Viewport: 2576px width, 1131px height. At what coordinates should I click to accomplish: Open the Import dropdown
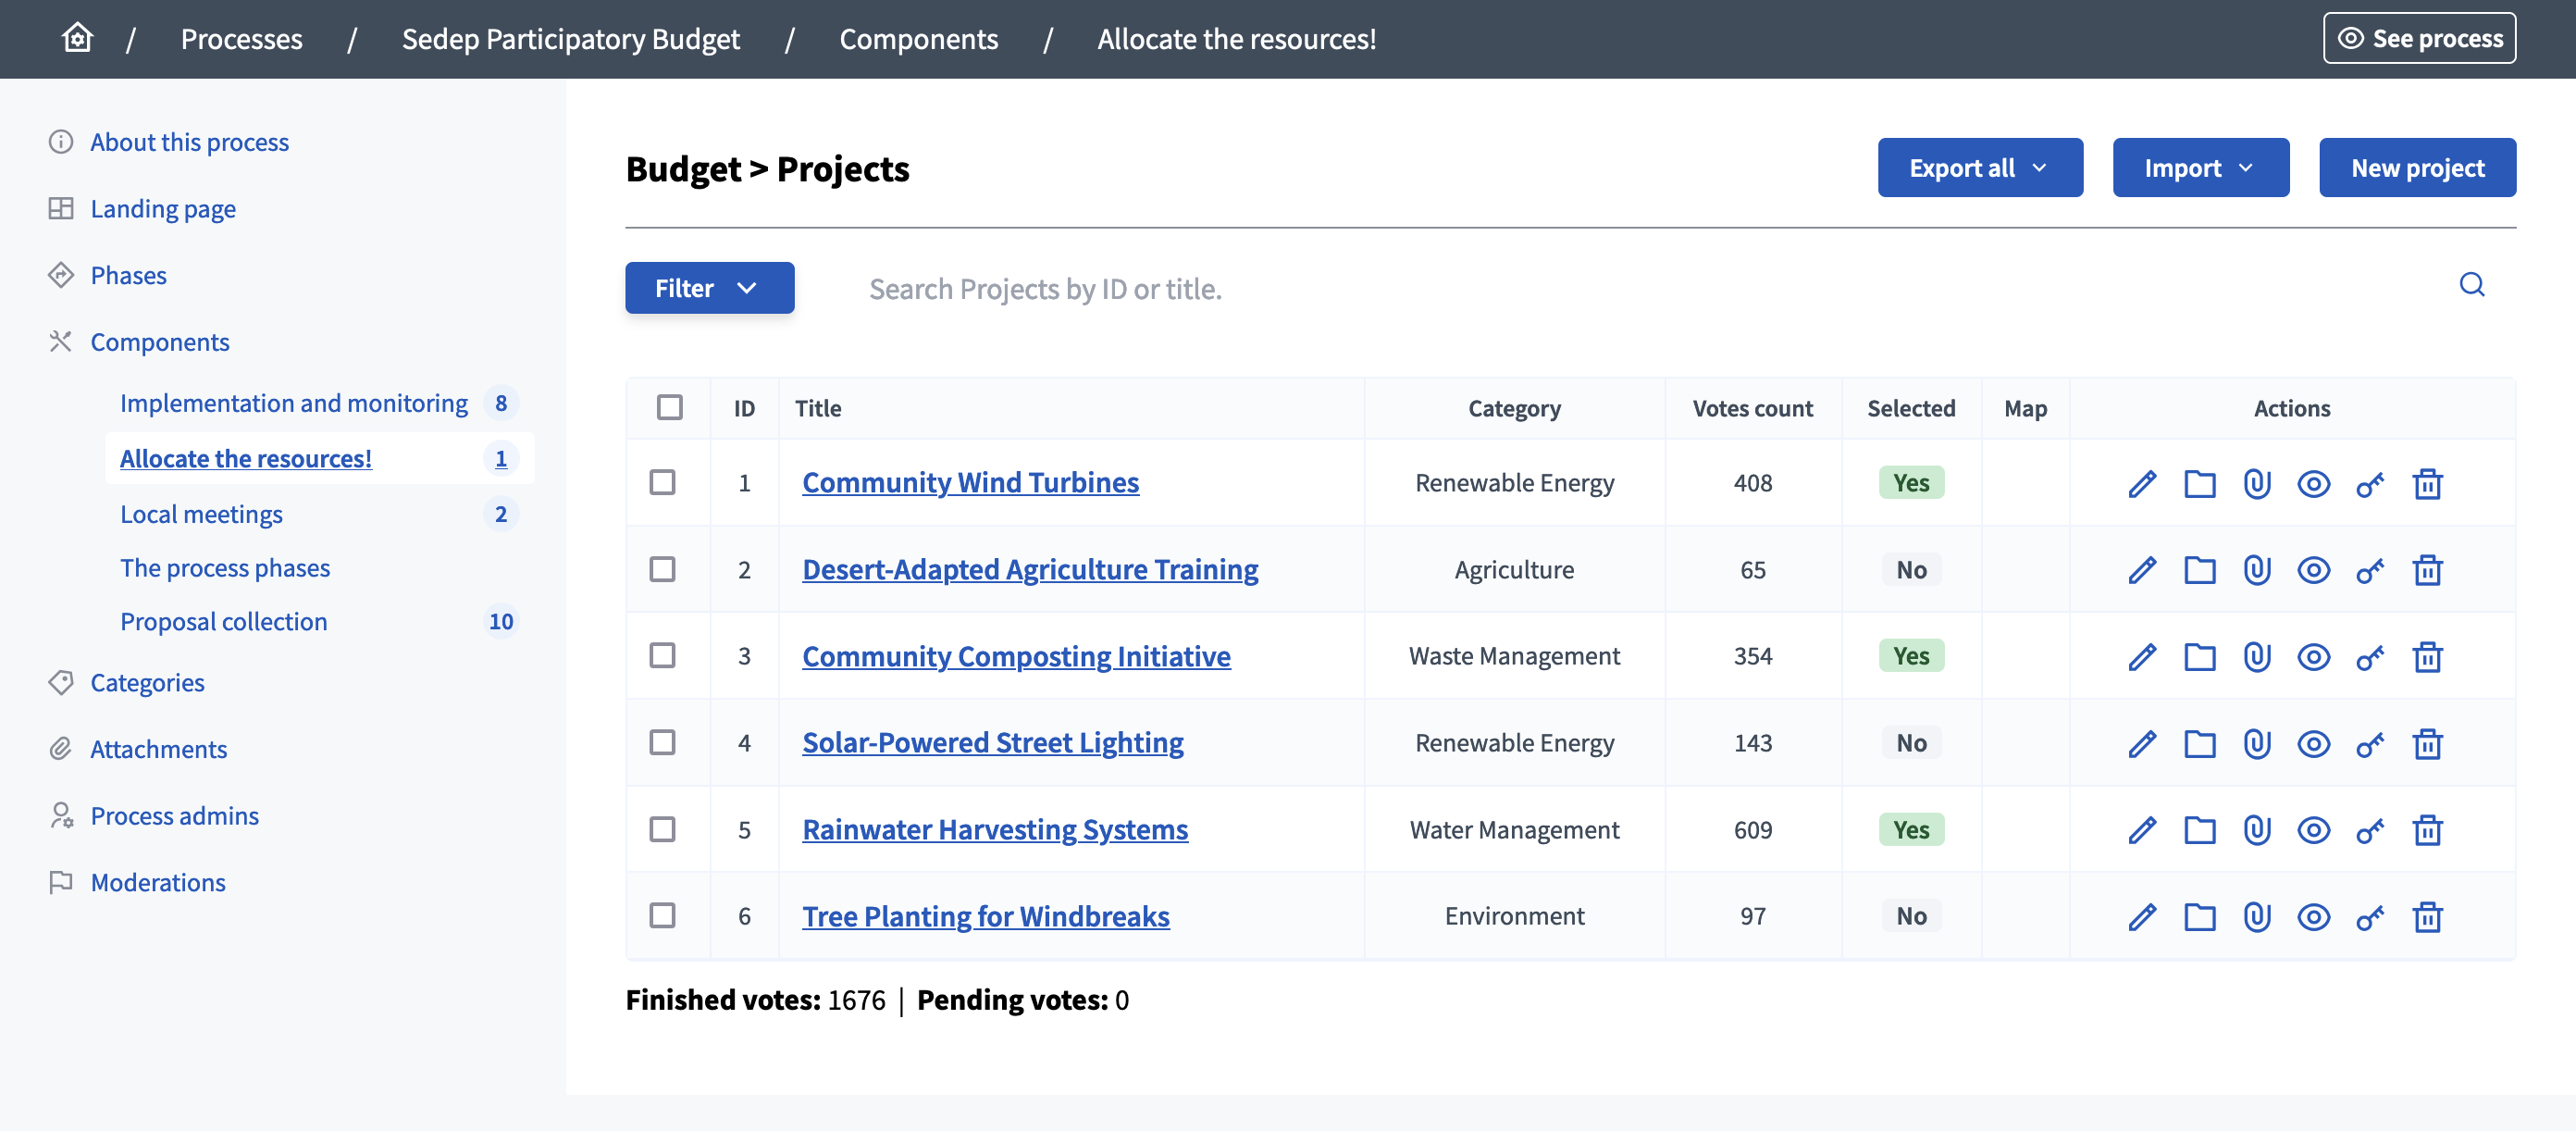(2200, 167)
